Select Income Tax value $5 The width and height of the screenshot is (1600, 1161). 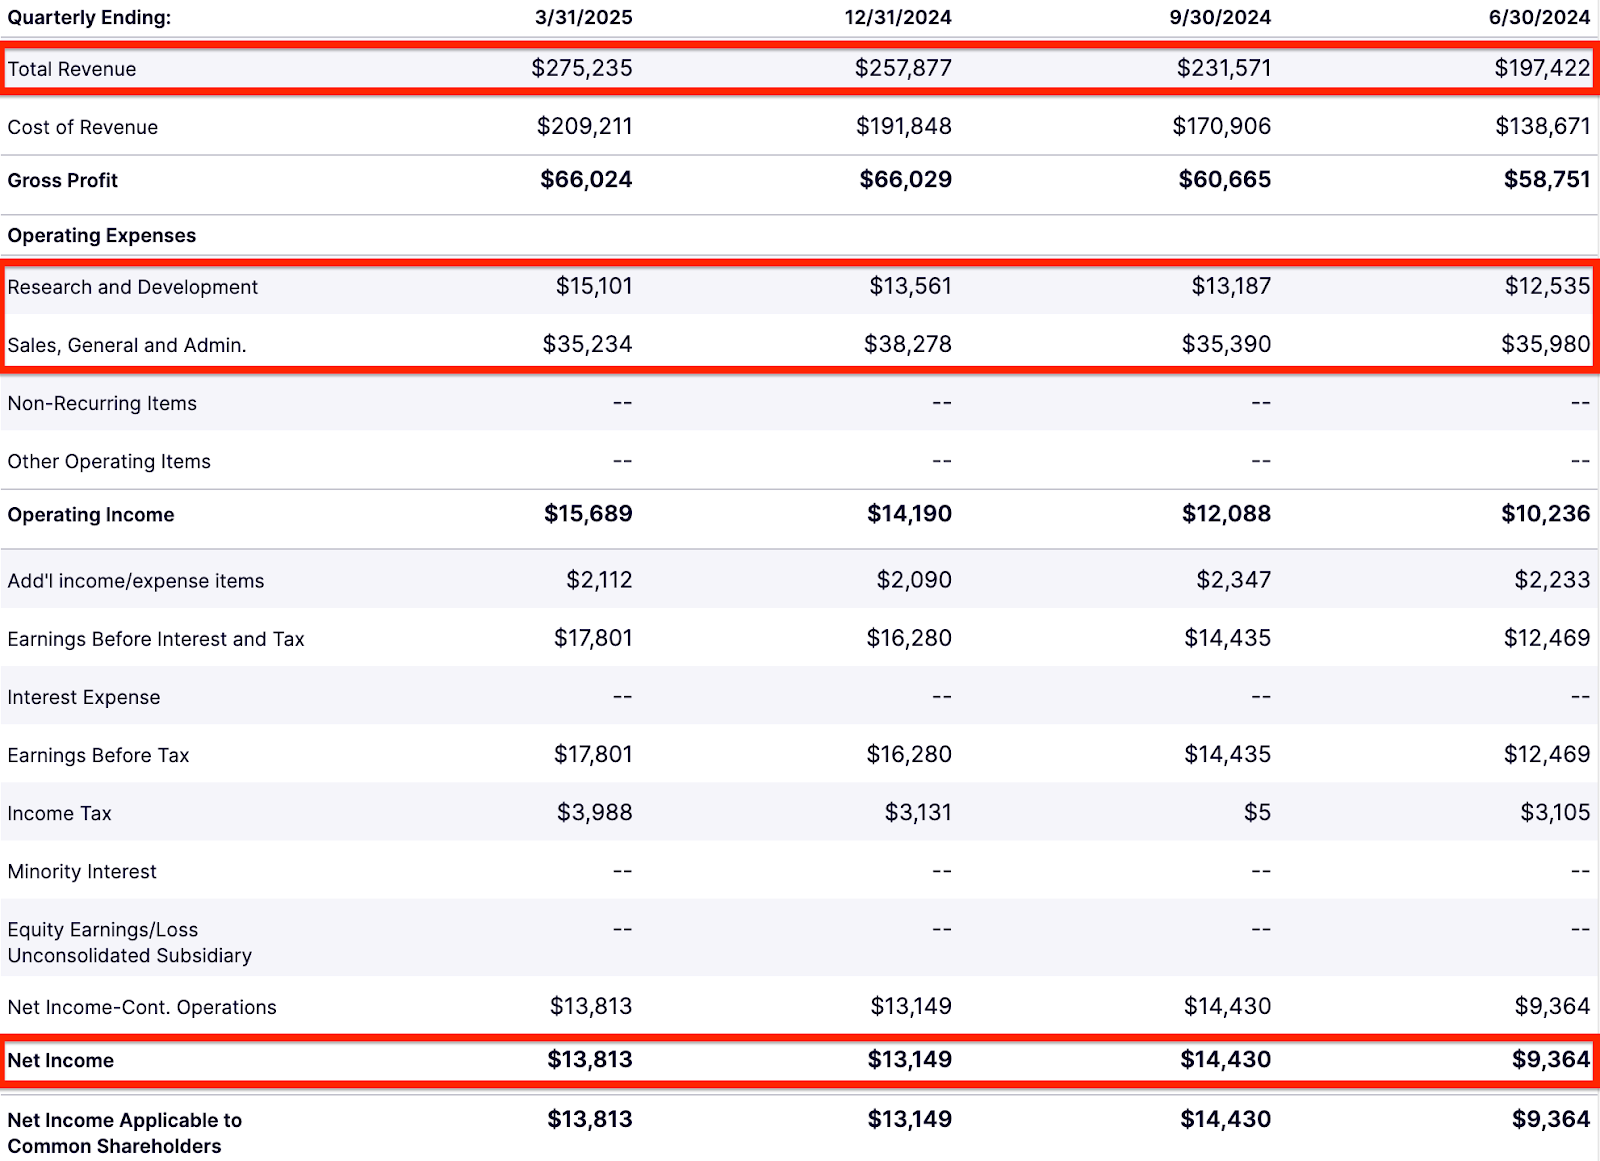1257,812
